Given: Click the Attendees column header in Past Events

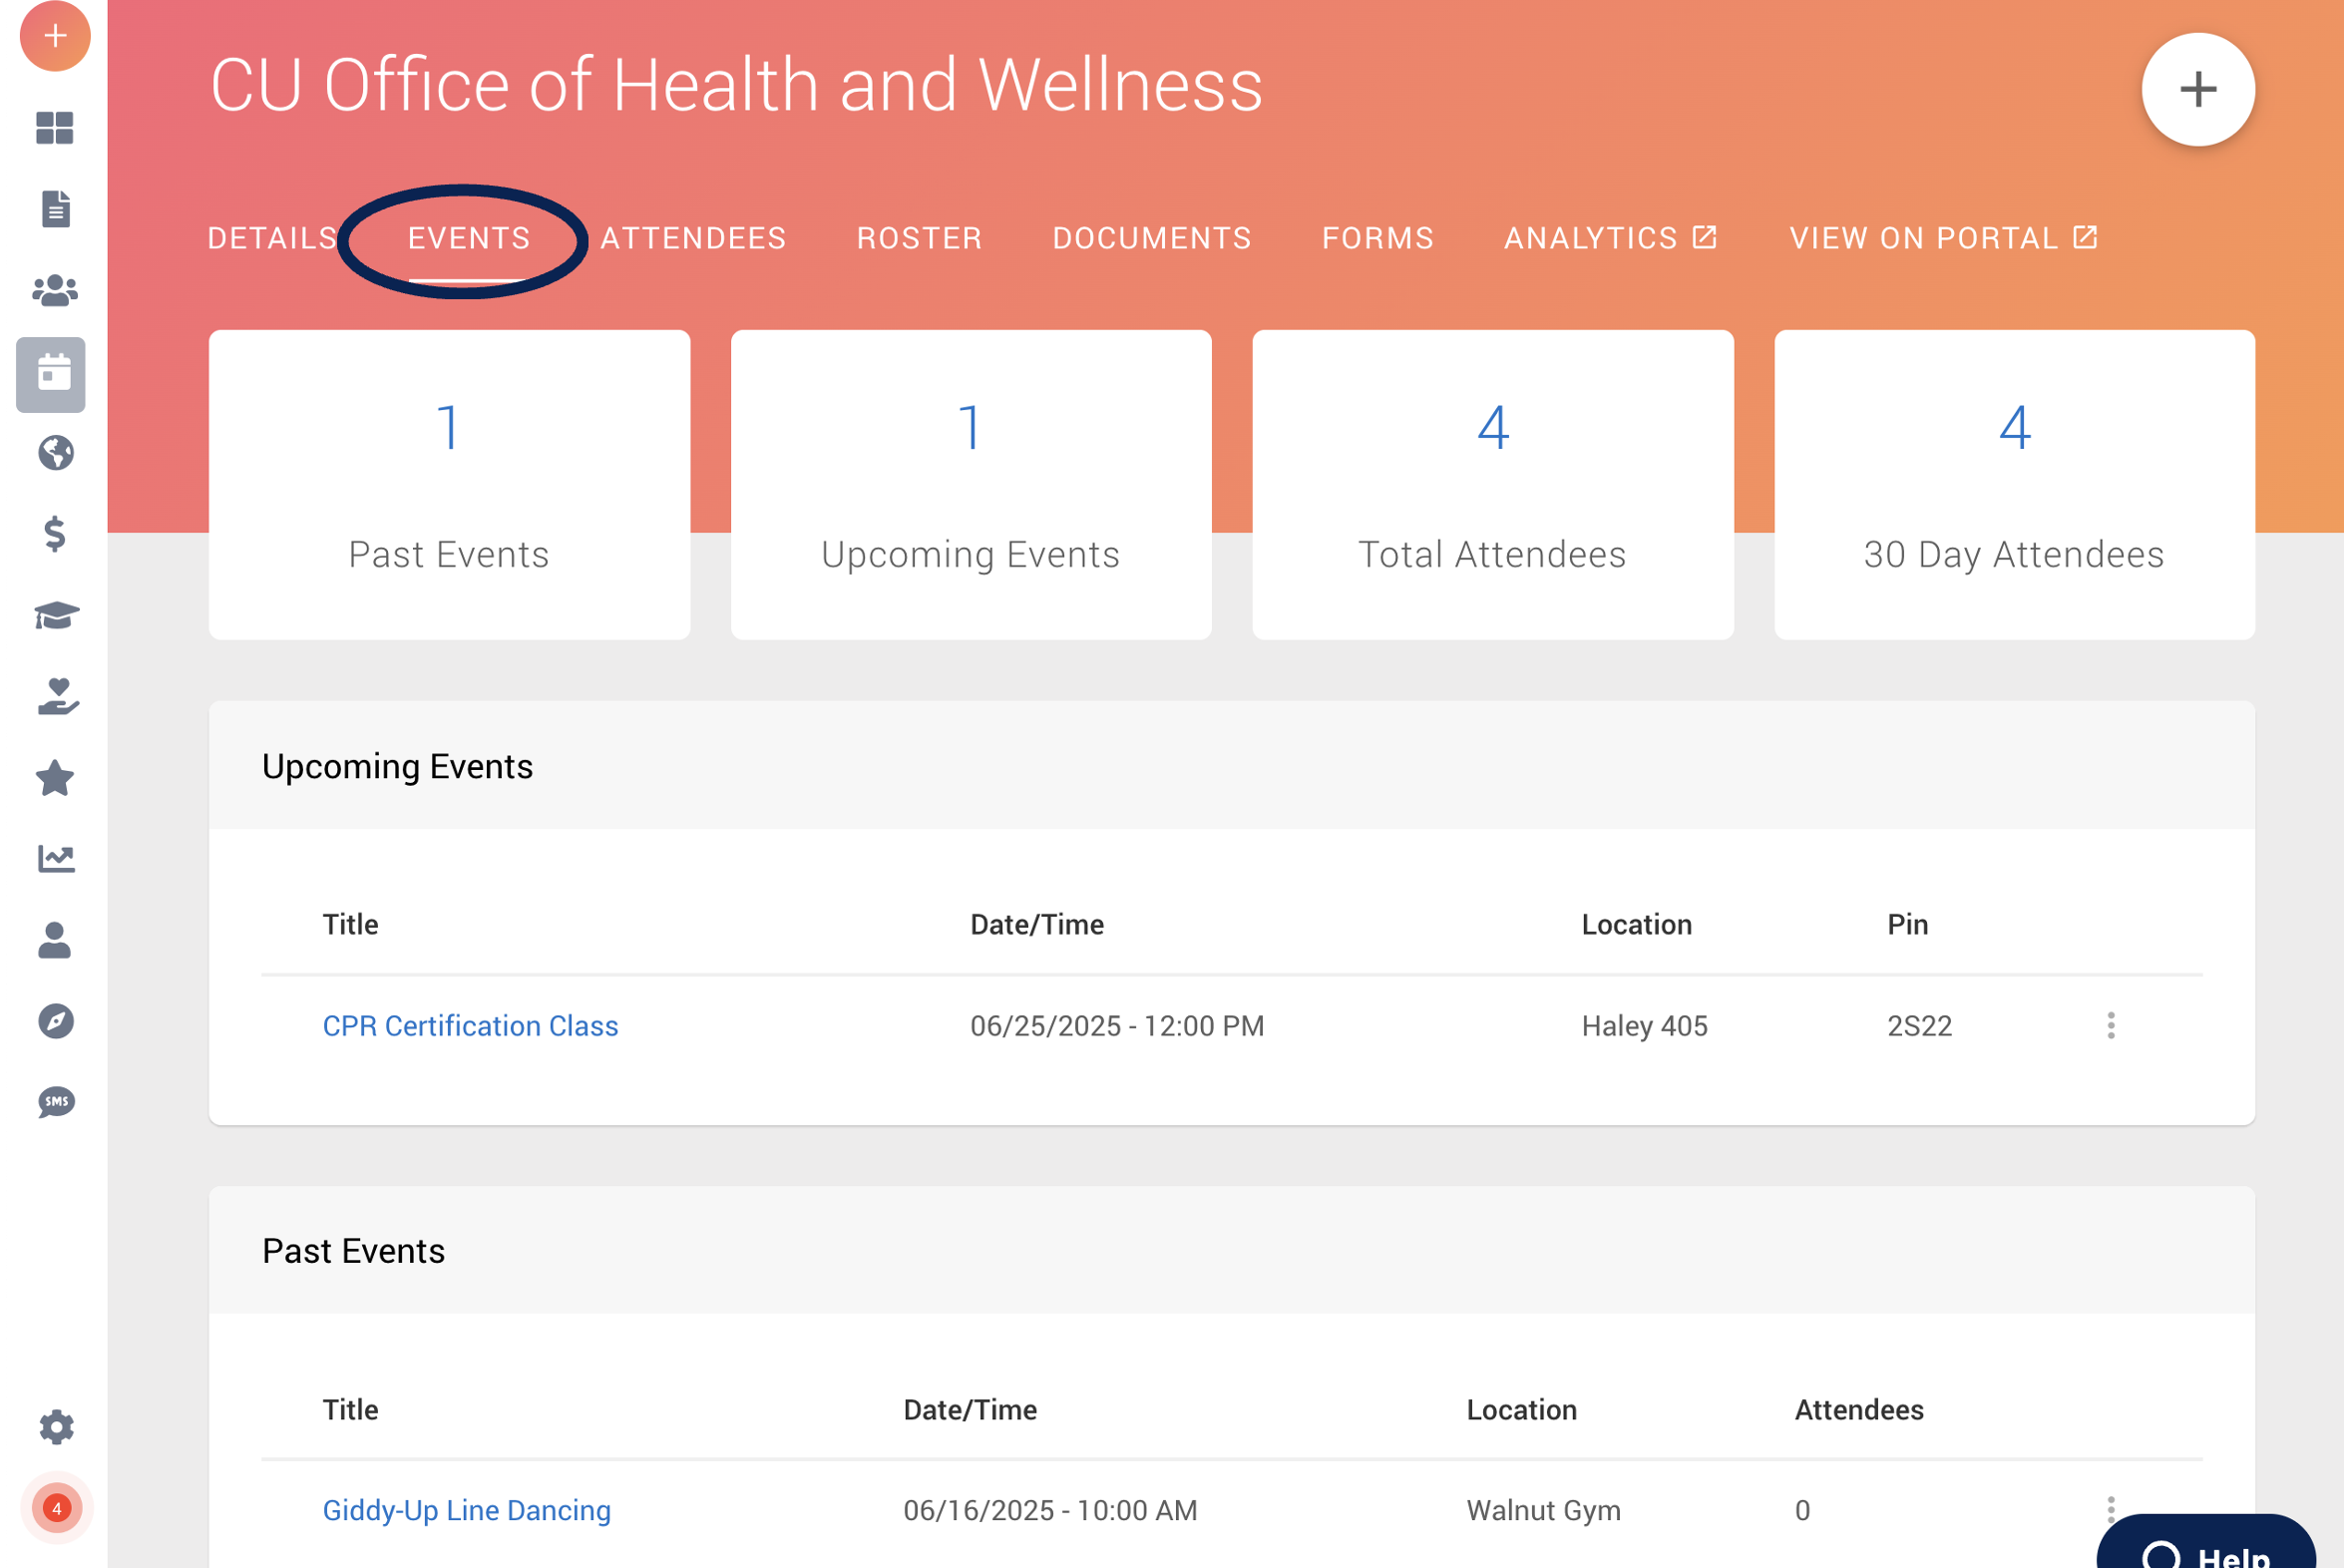Looking at the screenshot, I should pyautogui.click(x=1858, y=1409).
